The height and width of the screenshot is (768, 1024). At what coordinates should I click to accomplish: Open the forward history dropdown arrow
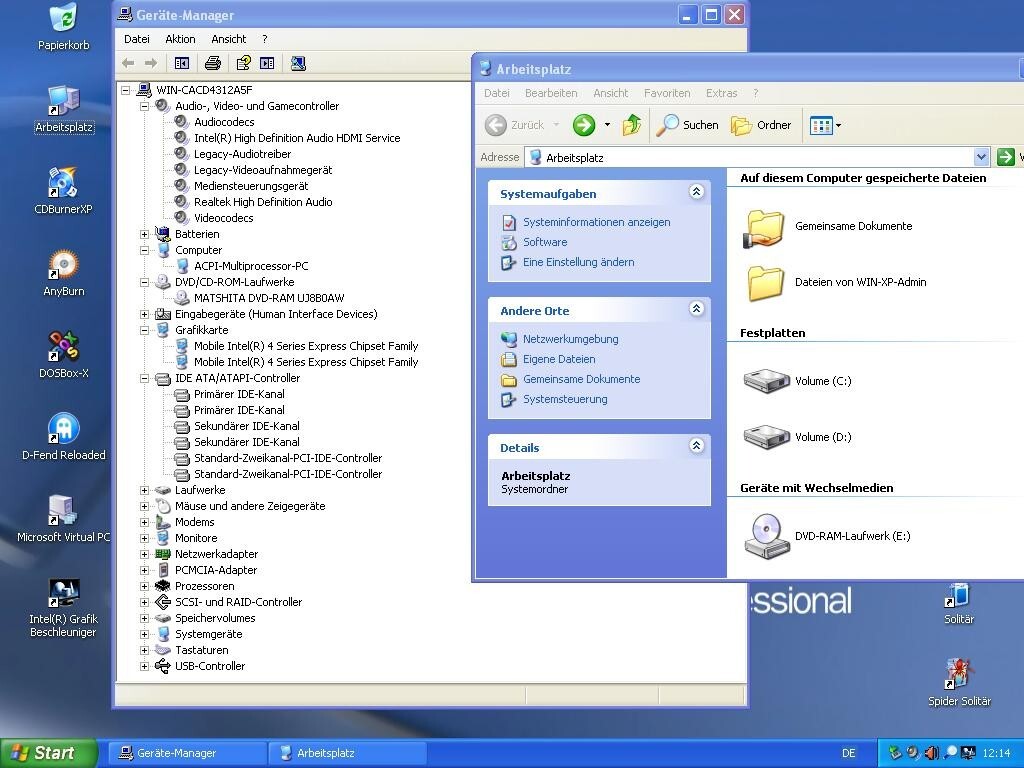[607, 125]
